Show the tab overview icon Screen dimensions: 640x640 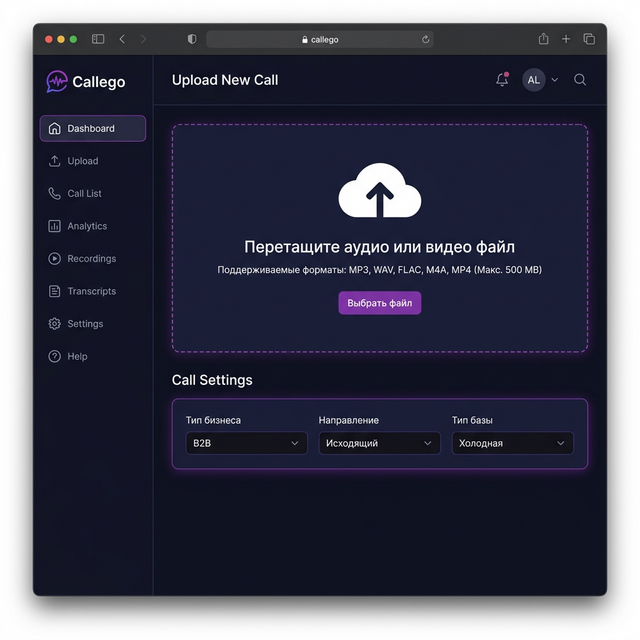click(x=589, y=39)
